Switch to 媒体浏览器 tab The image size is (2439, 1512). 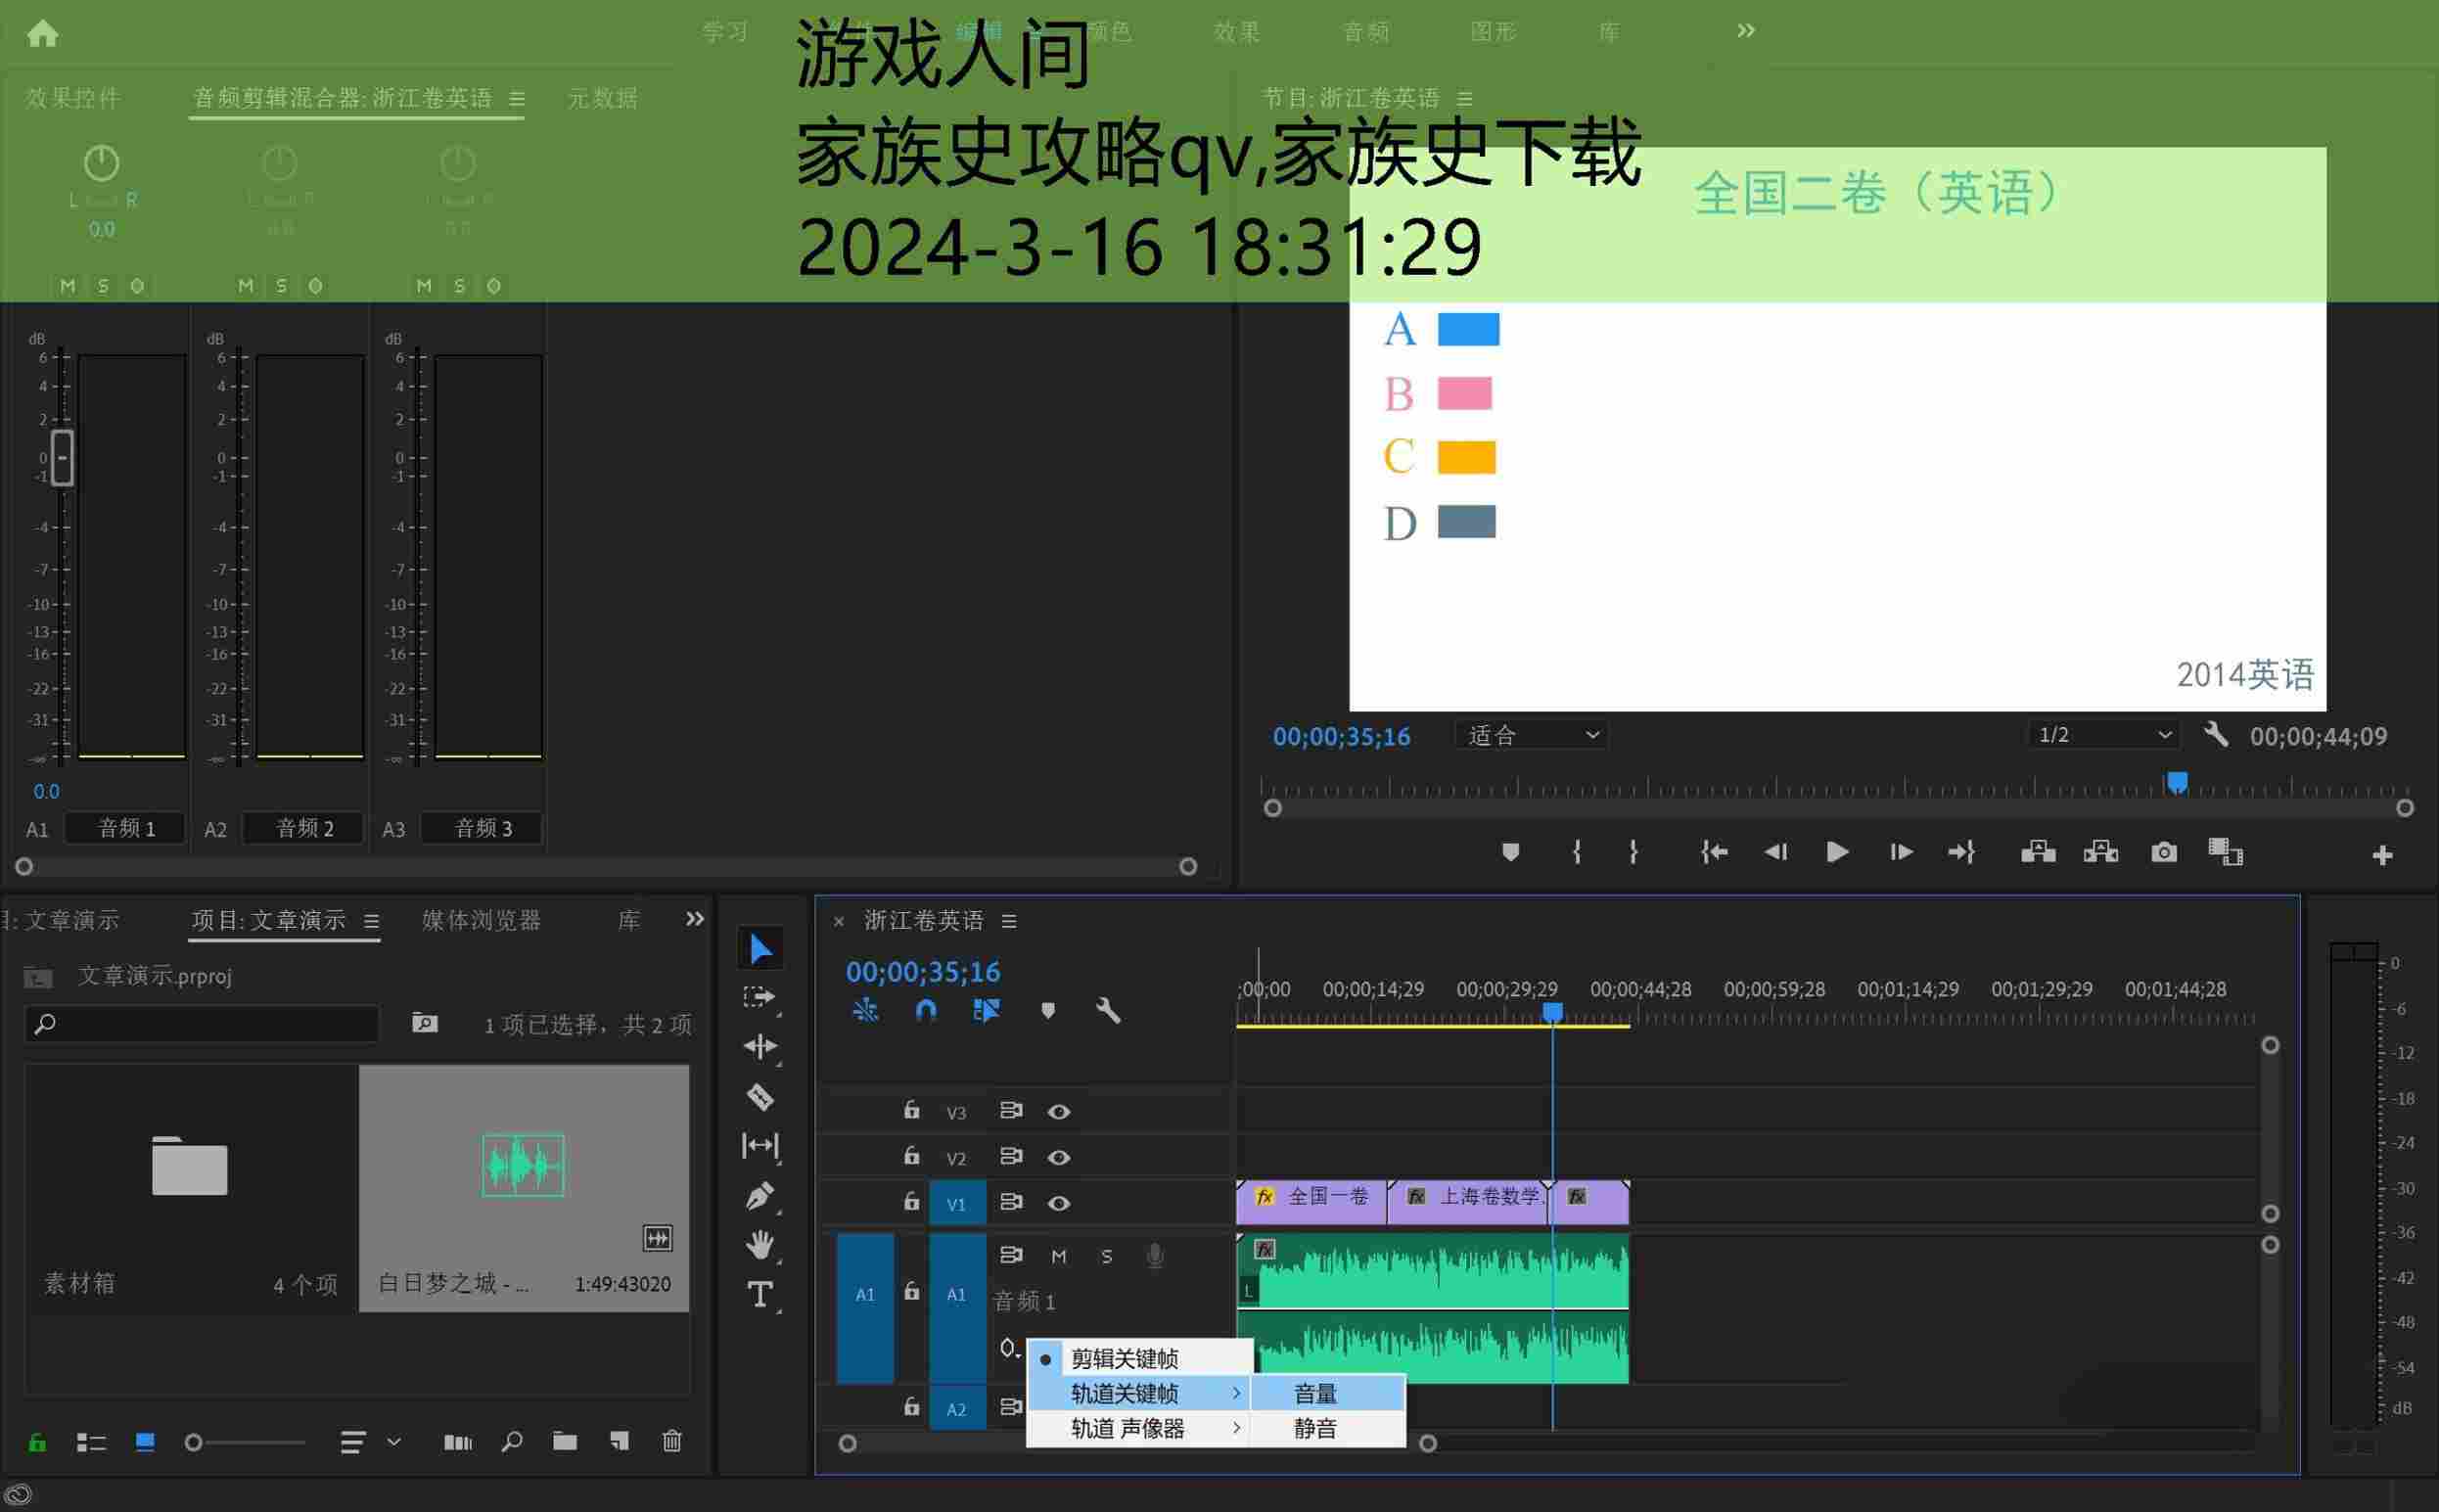coord(481,920)
